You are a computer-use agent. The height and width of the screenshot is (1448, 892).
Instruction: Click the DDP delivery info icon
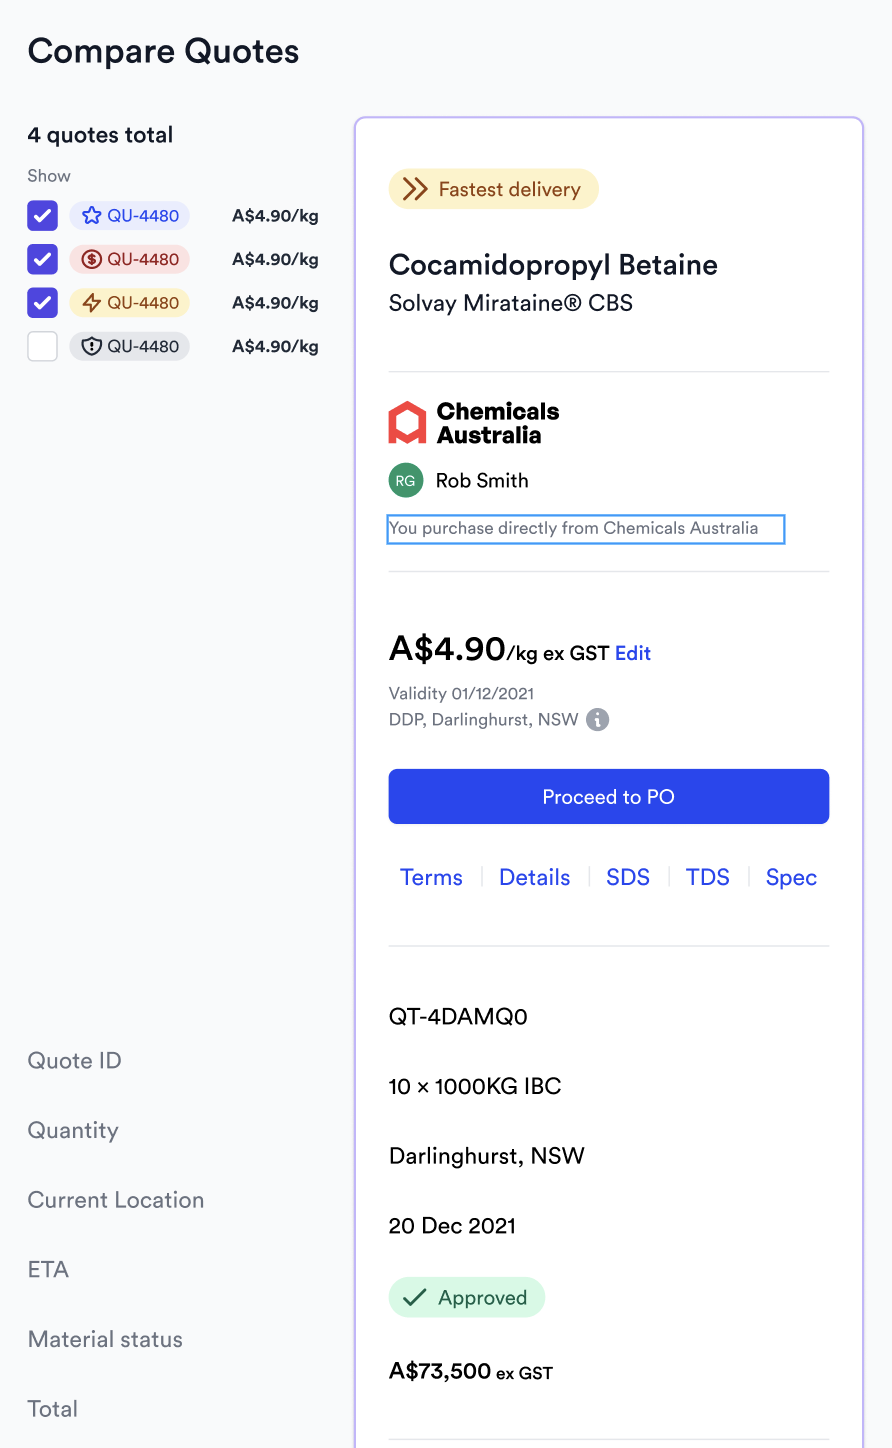tap(597, 720)
